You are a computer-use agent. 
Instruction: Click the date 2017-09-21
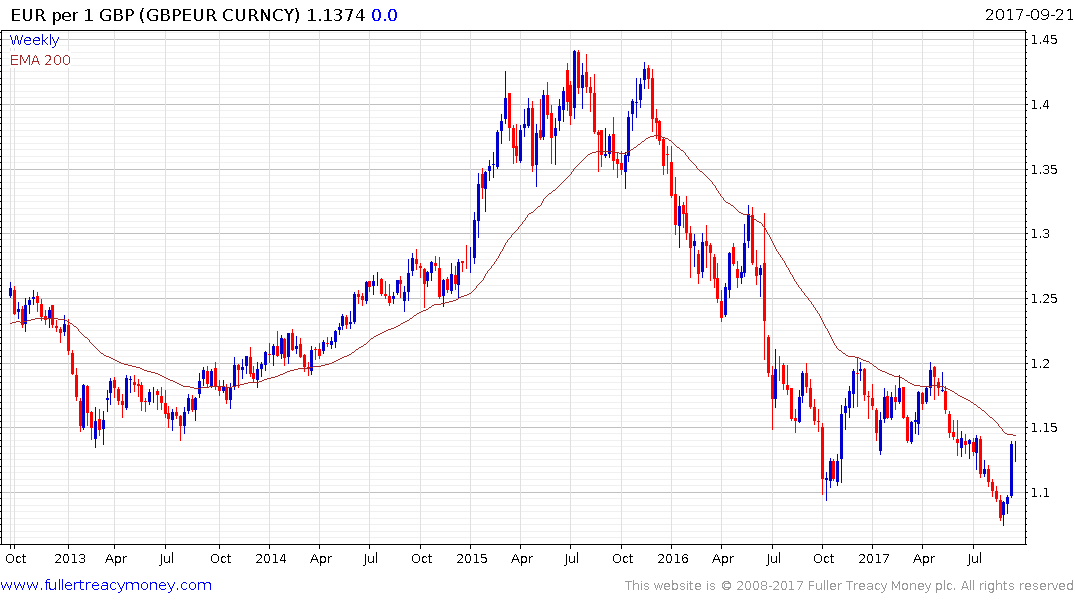point(1029,15)
